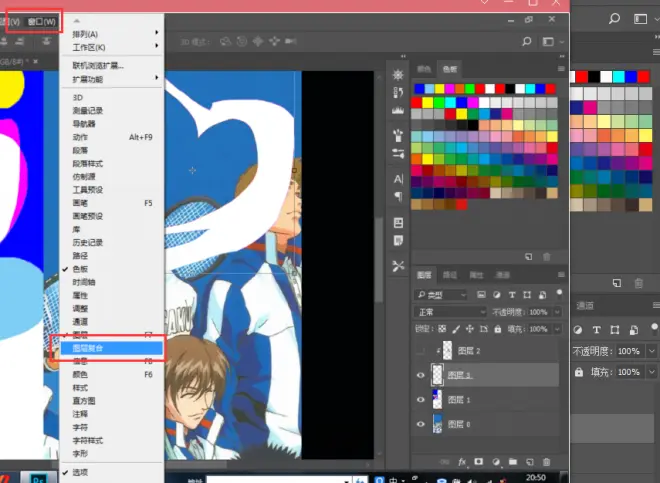Image resolution: width=660 pixels, height=483 pixels.
Task: Toggle checked 选项 entry in Window menu
Action: [x=80, y=472]
